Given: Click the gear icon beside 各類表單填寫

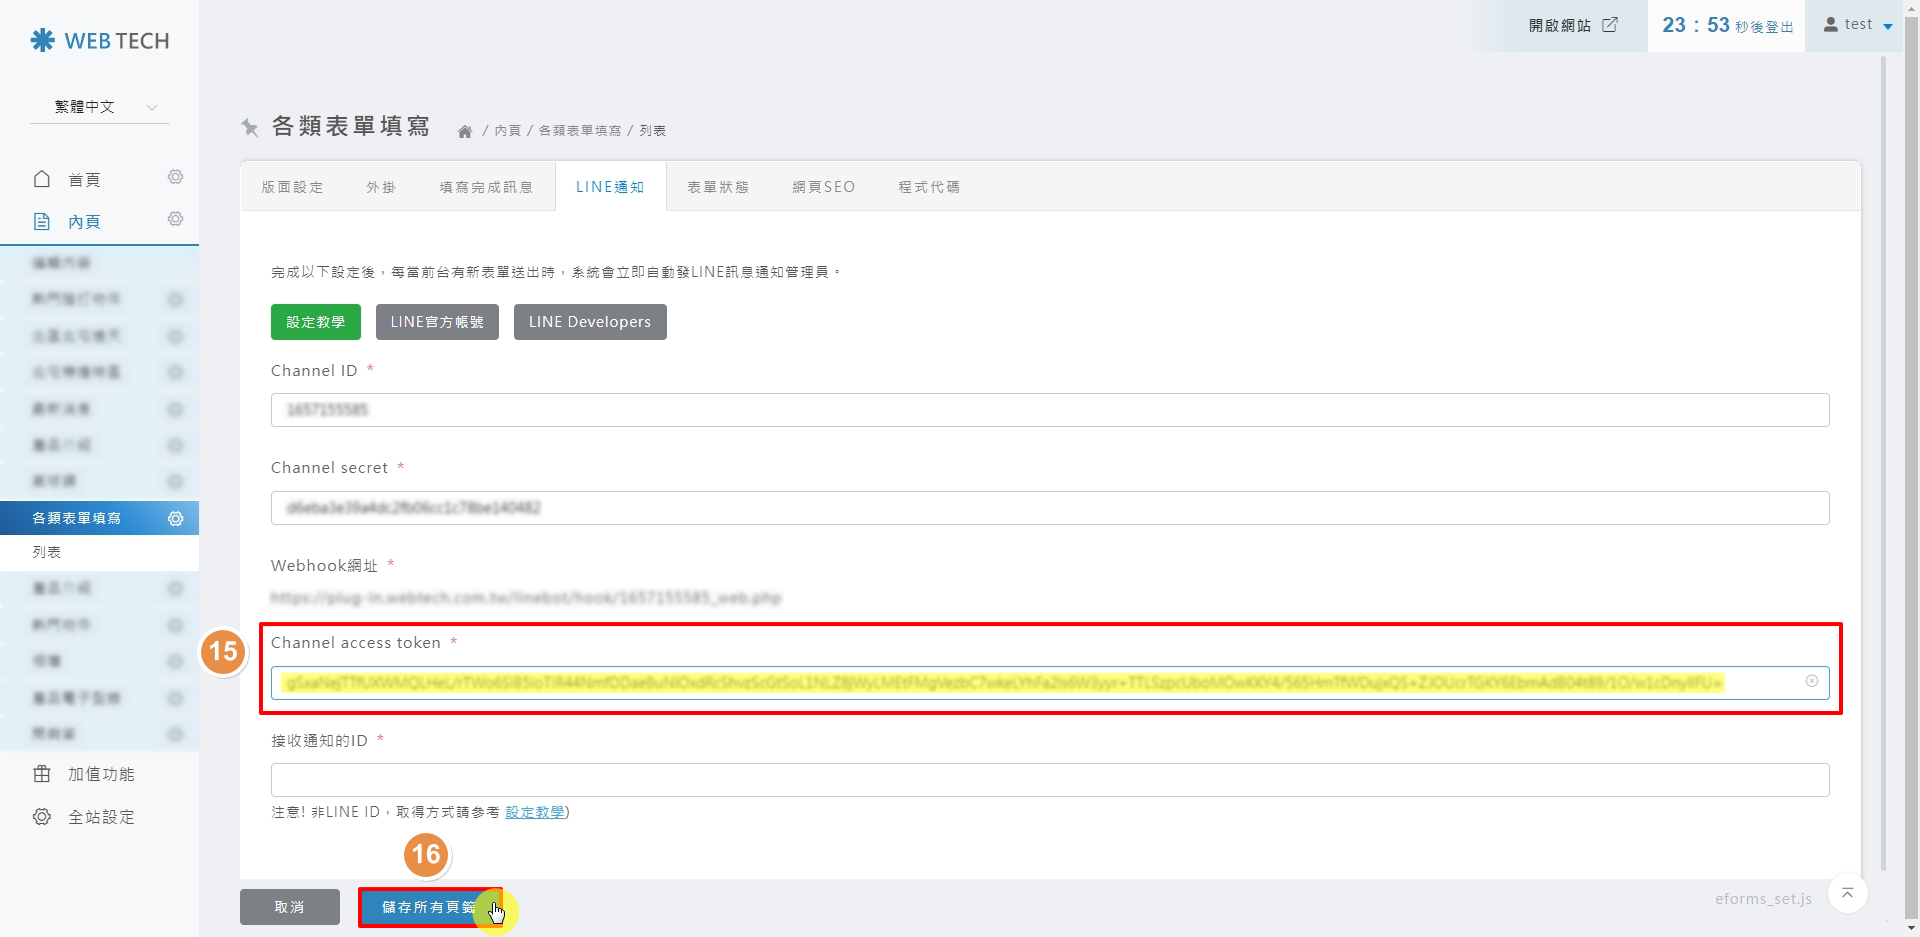Looking at the screenshot, I should [x=175, y=518].
